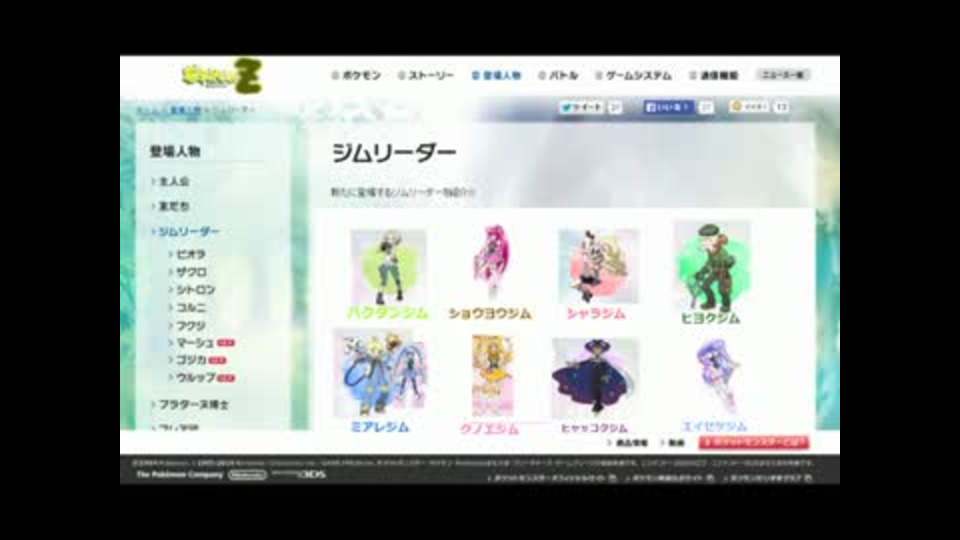Click the Twitter tweet share button
Image resolution: width=960 pixels, height=540 pixels.
click(582, 107)
